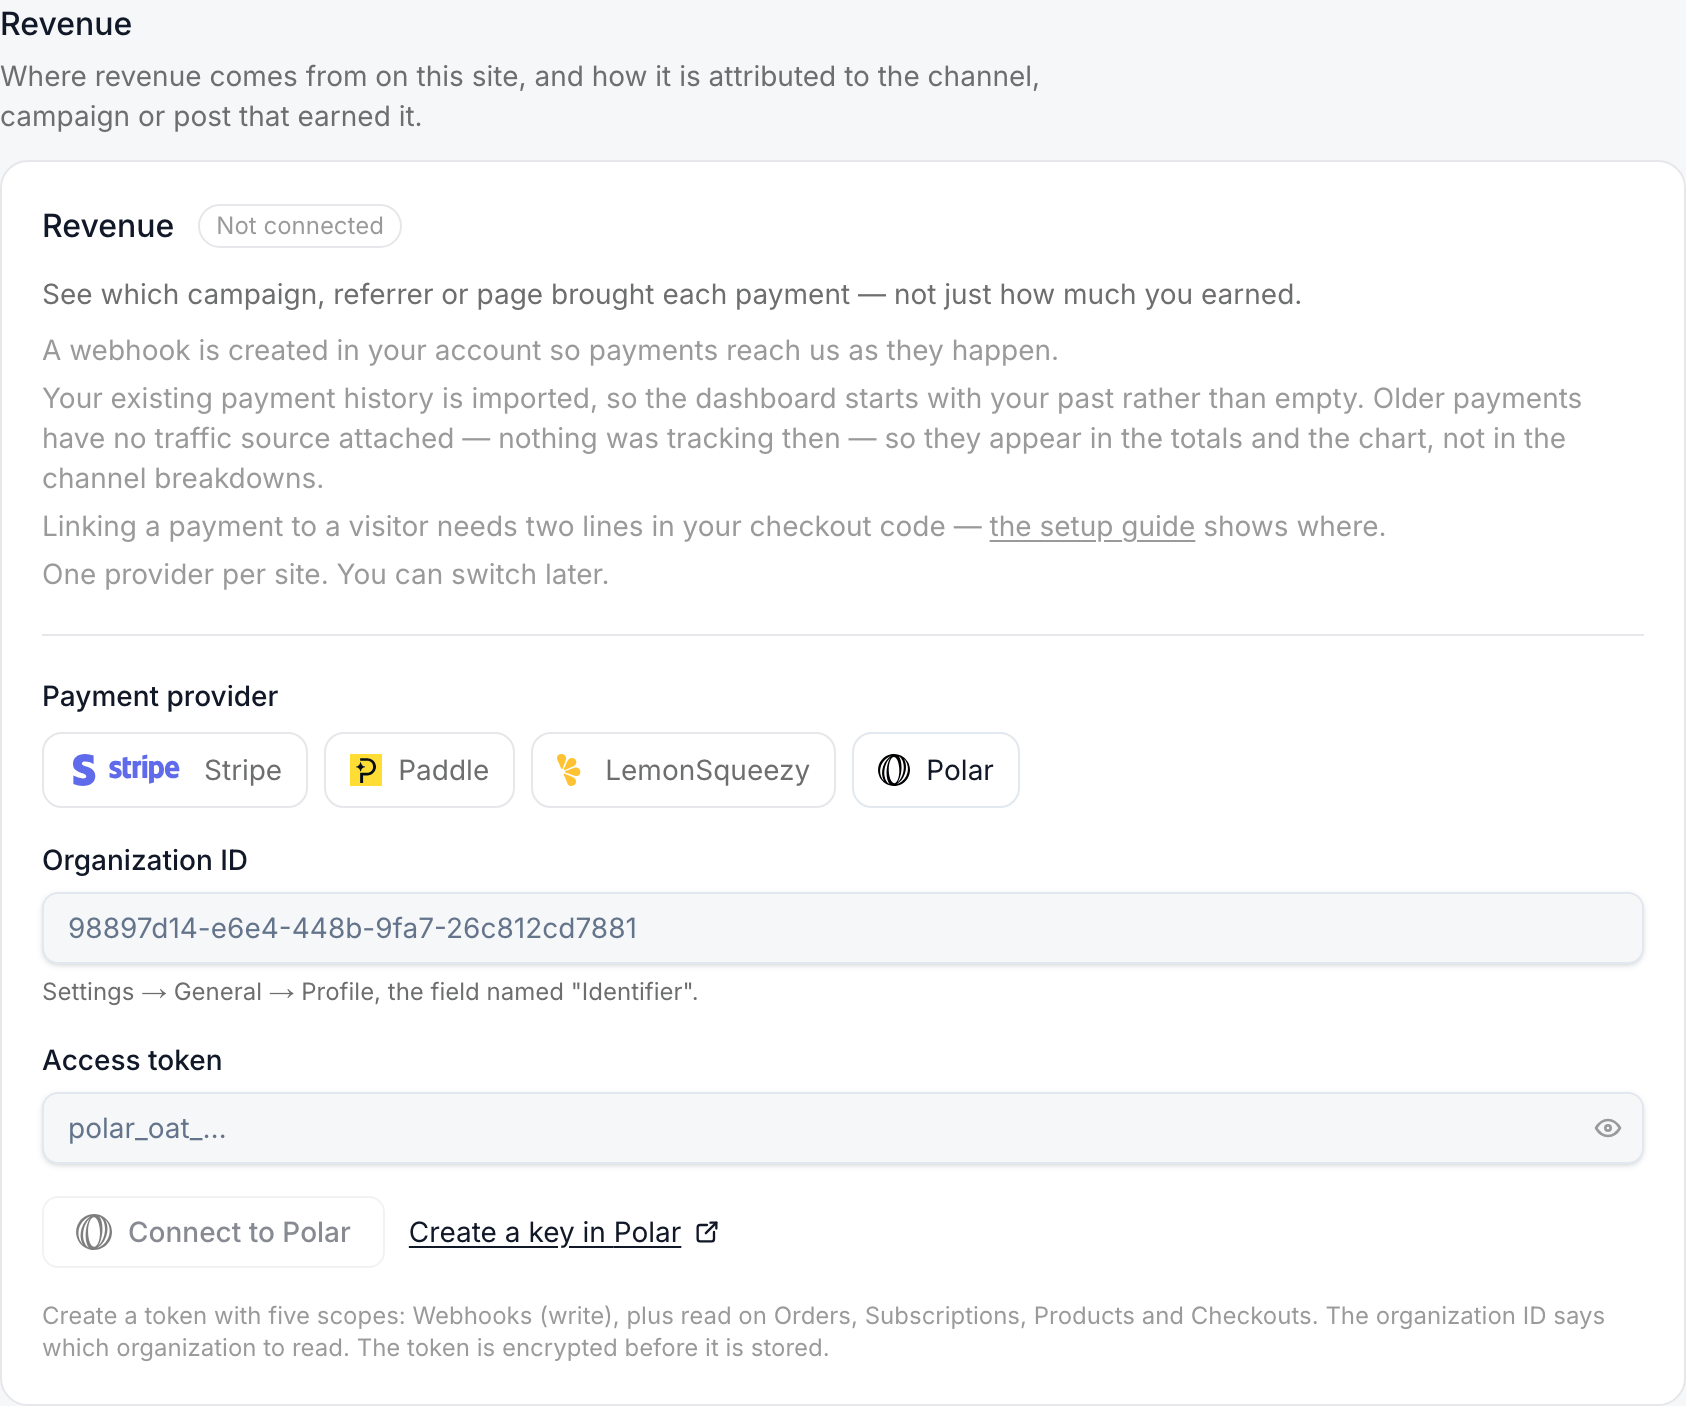The image size is (1686, 1406).
Task: Click the Payment provider label
Action: pos(160,696)
